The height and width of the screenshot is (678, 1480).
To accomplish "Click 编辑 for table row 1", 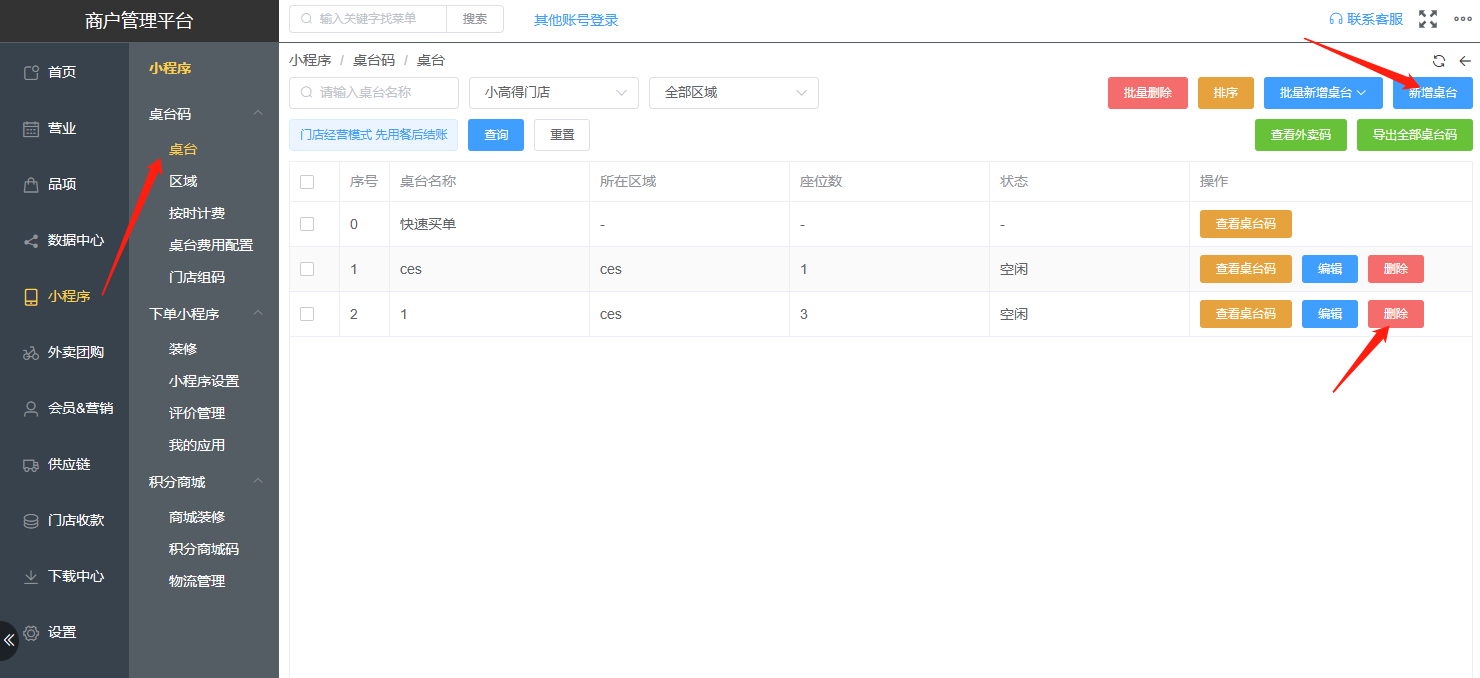I will 1330,269.
